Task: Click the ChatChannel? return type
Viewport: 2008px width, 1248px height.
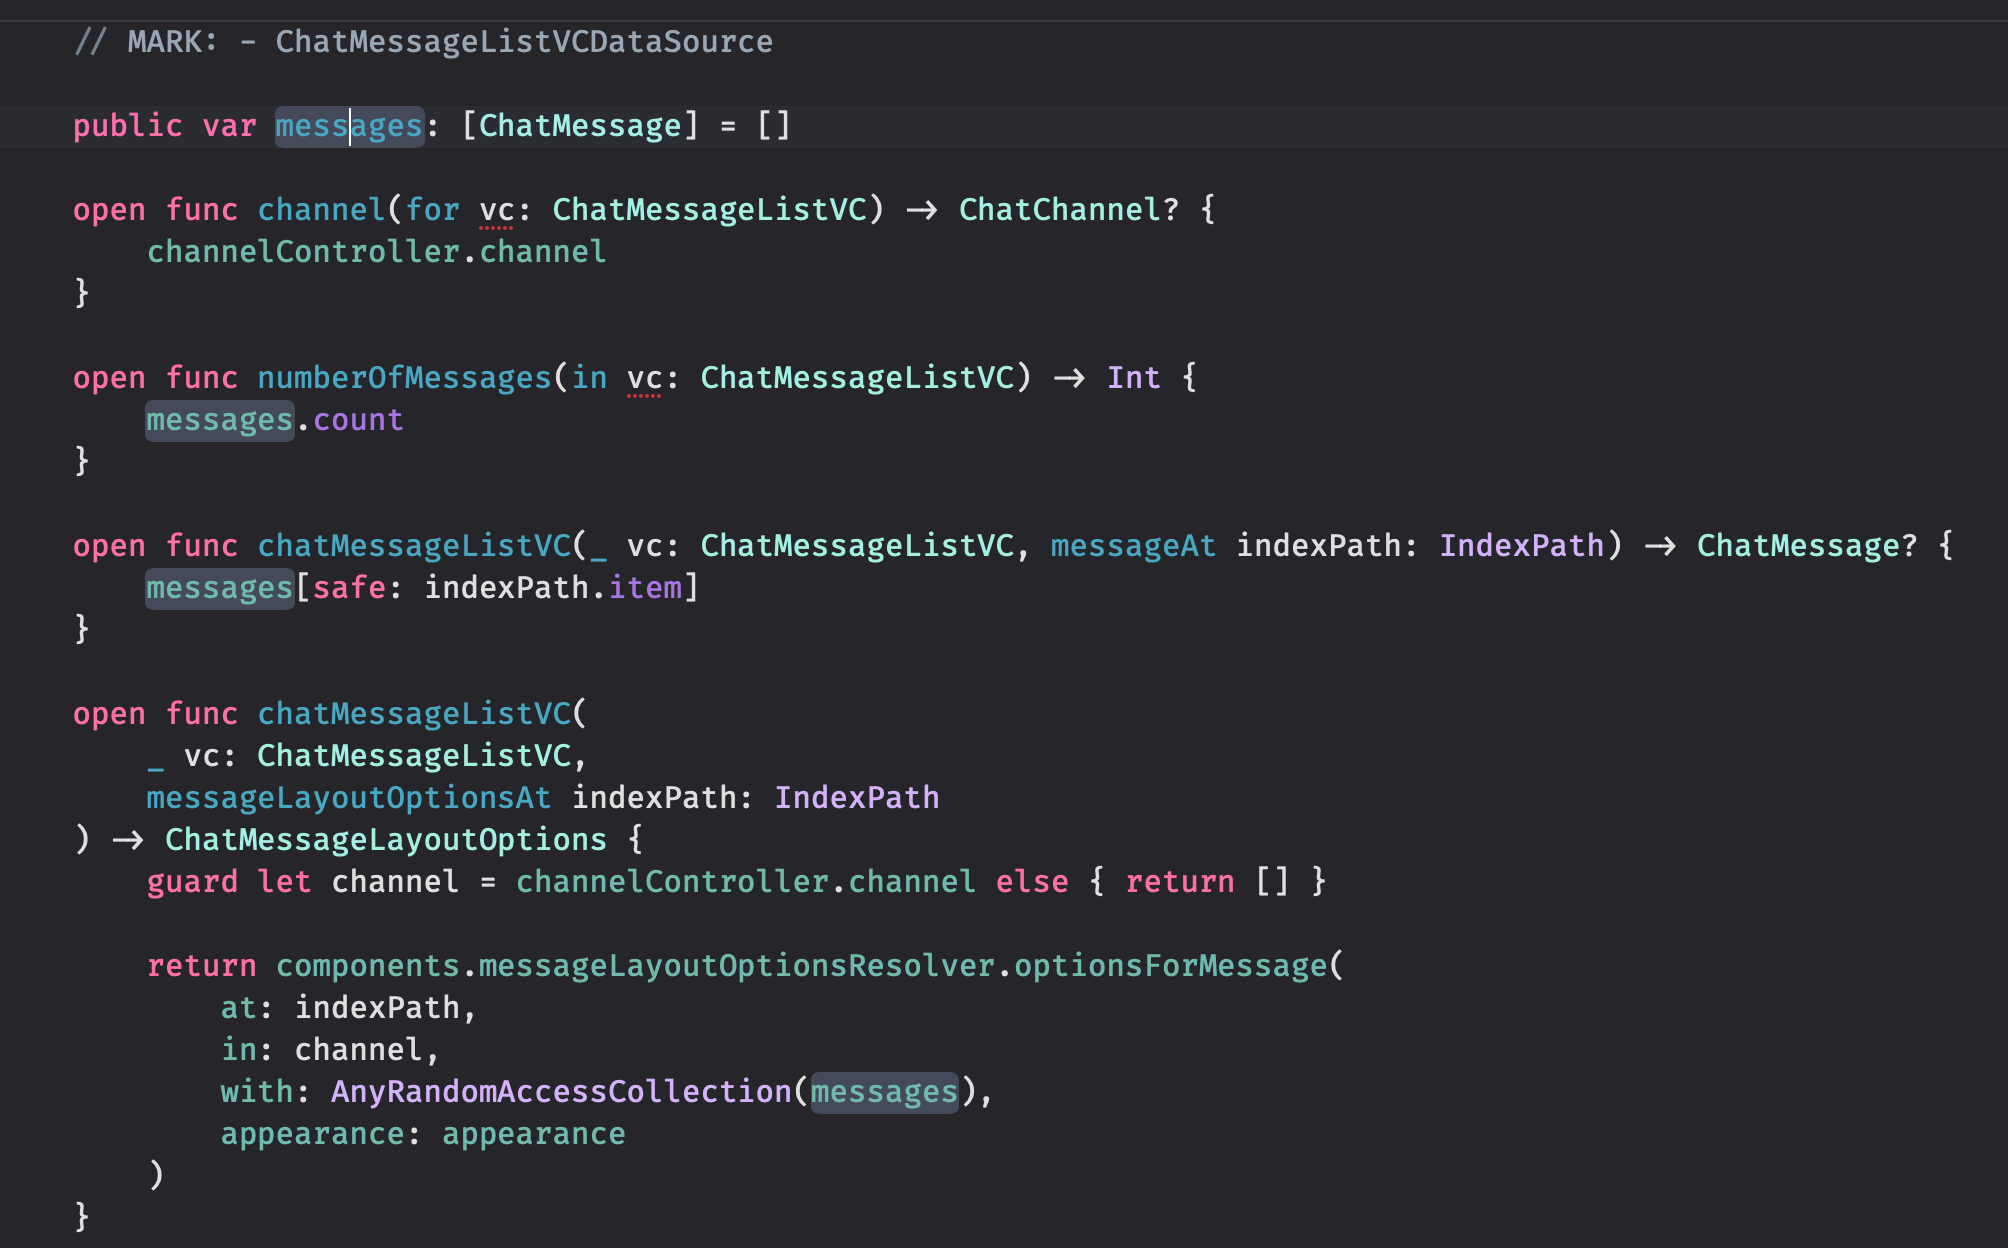Action: (1069, 210)
